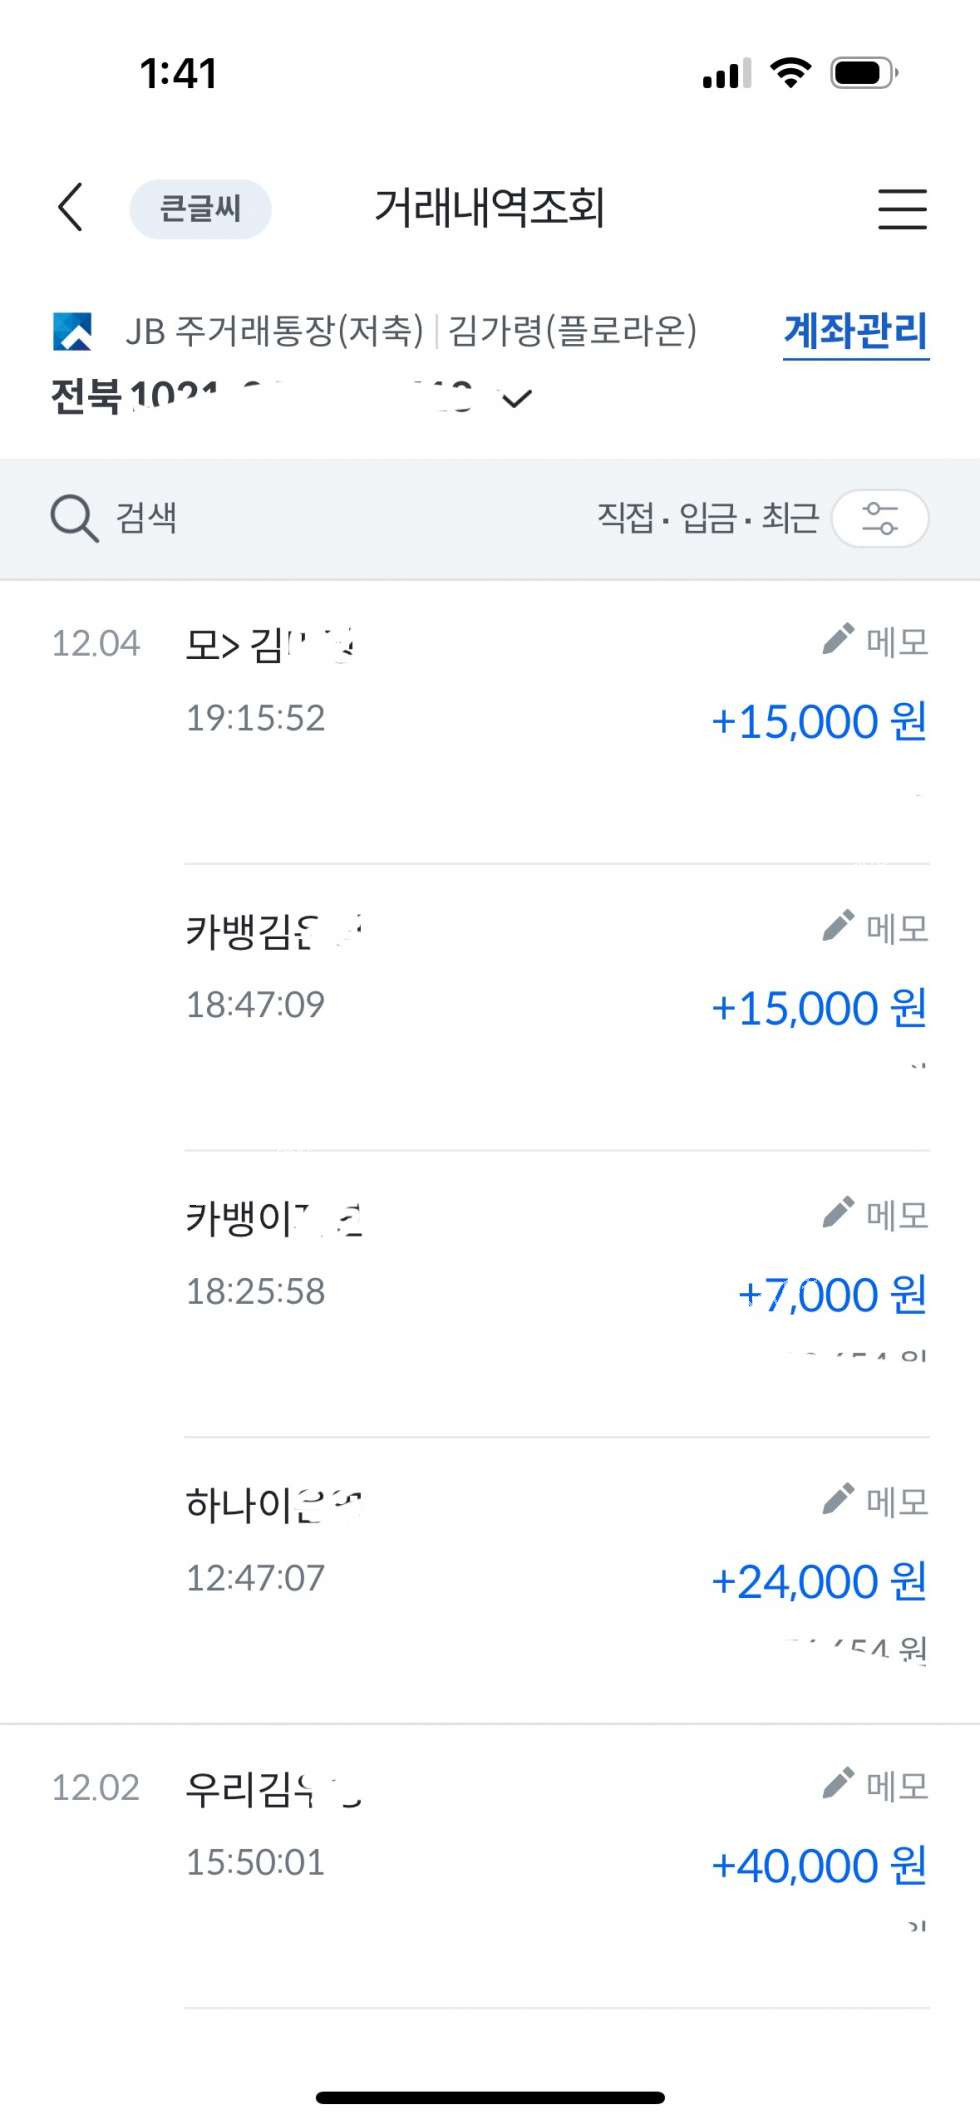The height and width of the screenshot is (2124, 980).
Task: Open the transaction filter settings icon
Action: click(x=880, y=518)
